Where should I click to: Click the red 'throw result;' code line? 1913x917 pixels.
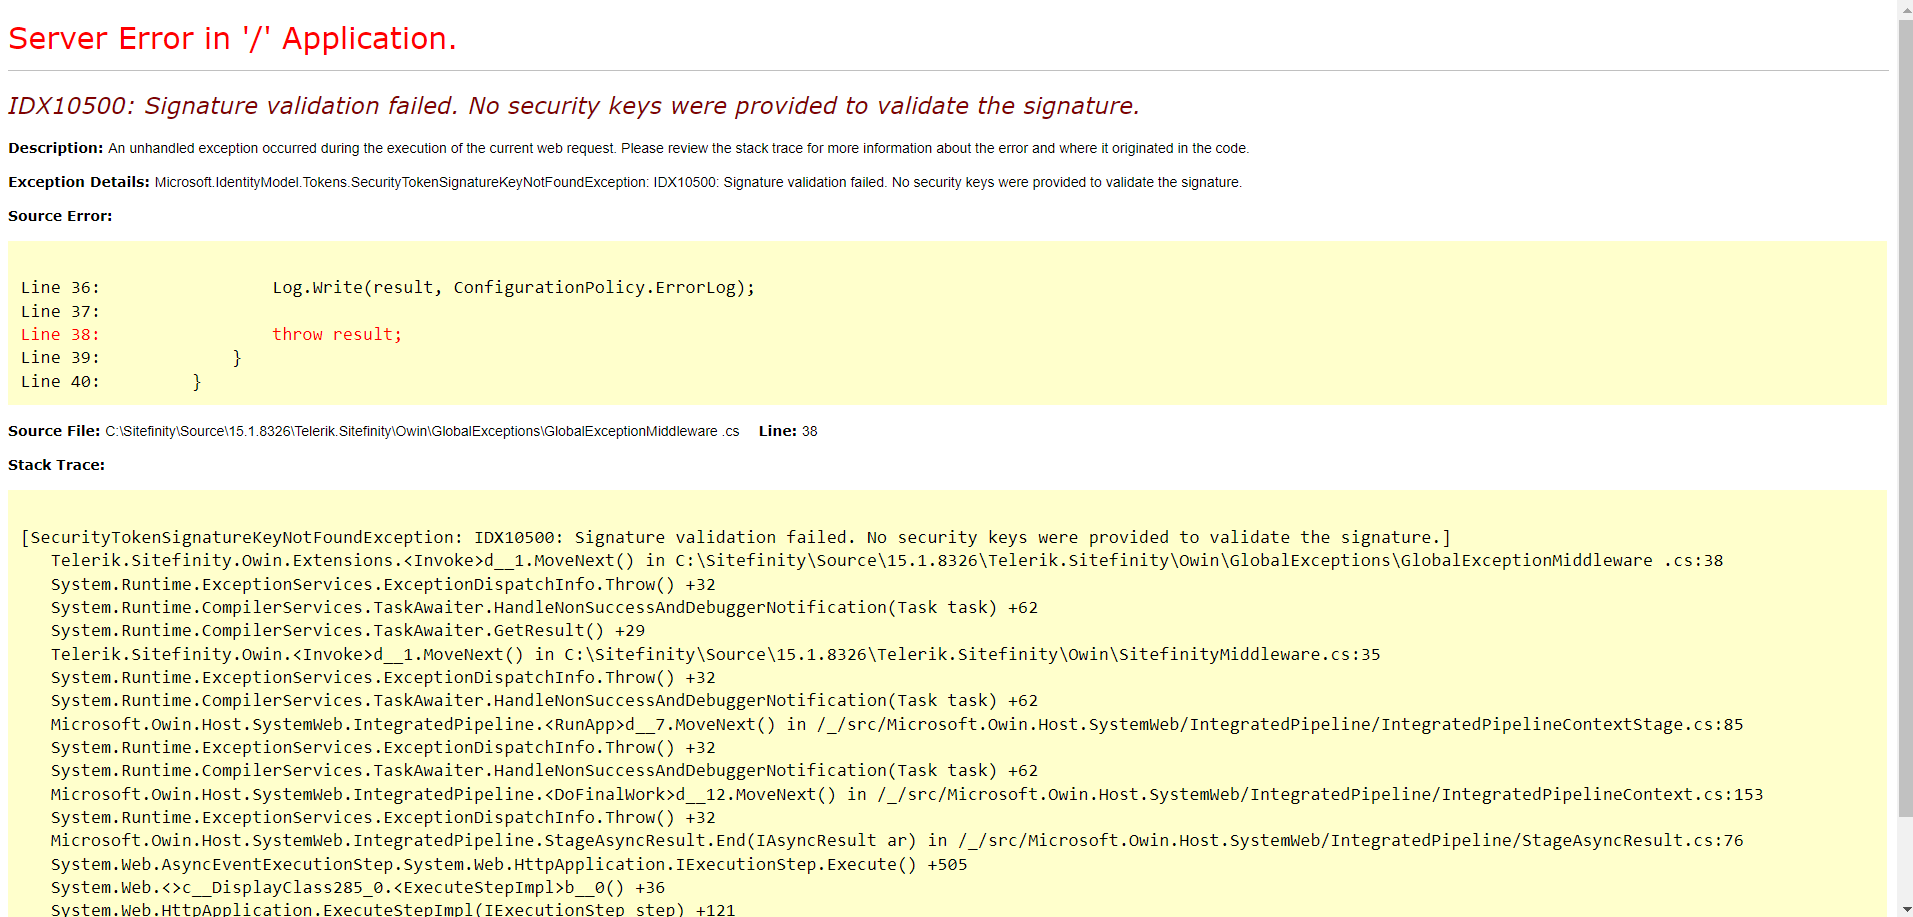(337, 335)
